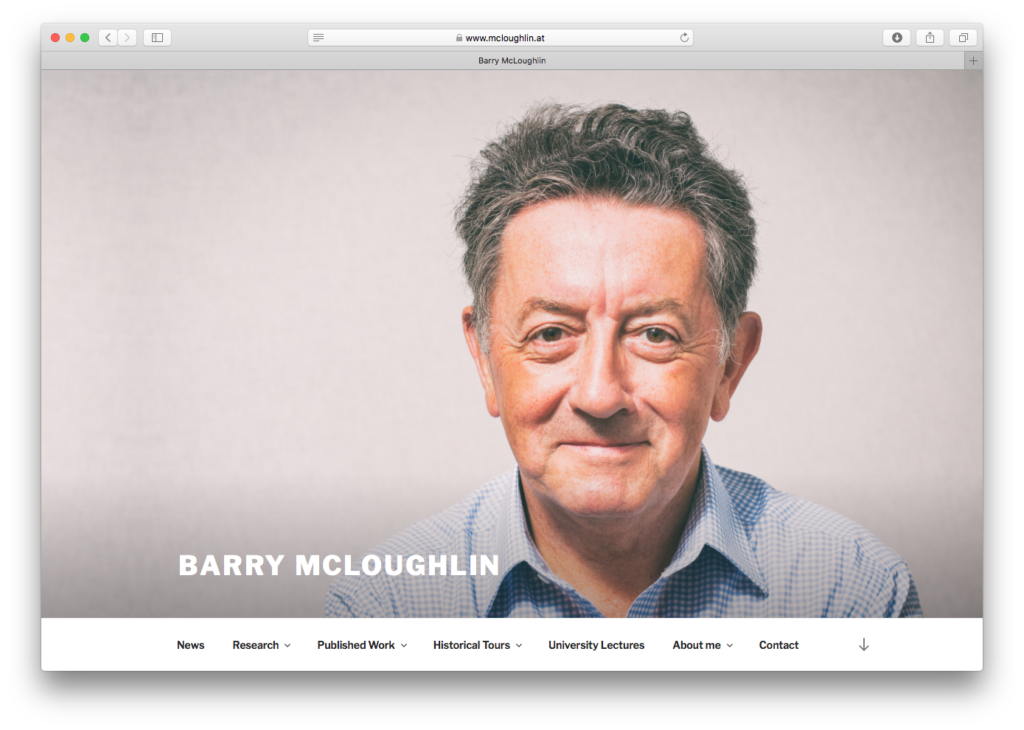Reload the page with the refresh icon
Screen dimensions: 1024x730
[684, 38]
